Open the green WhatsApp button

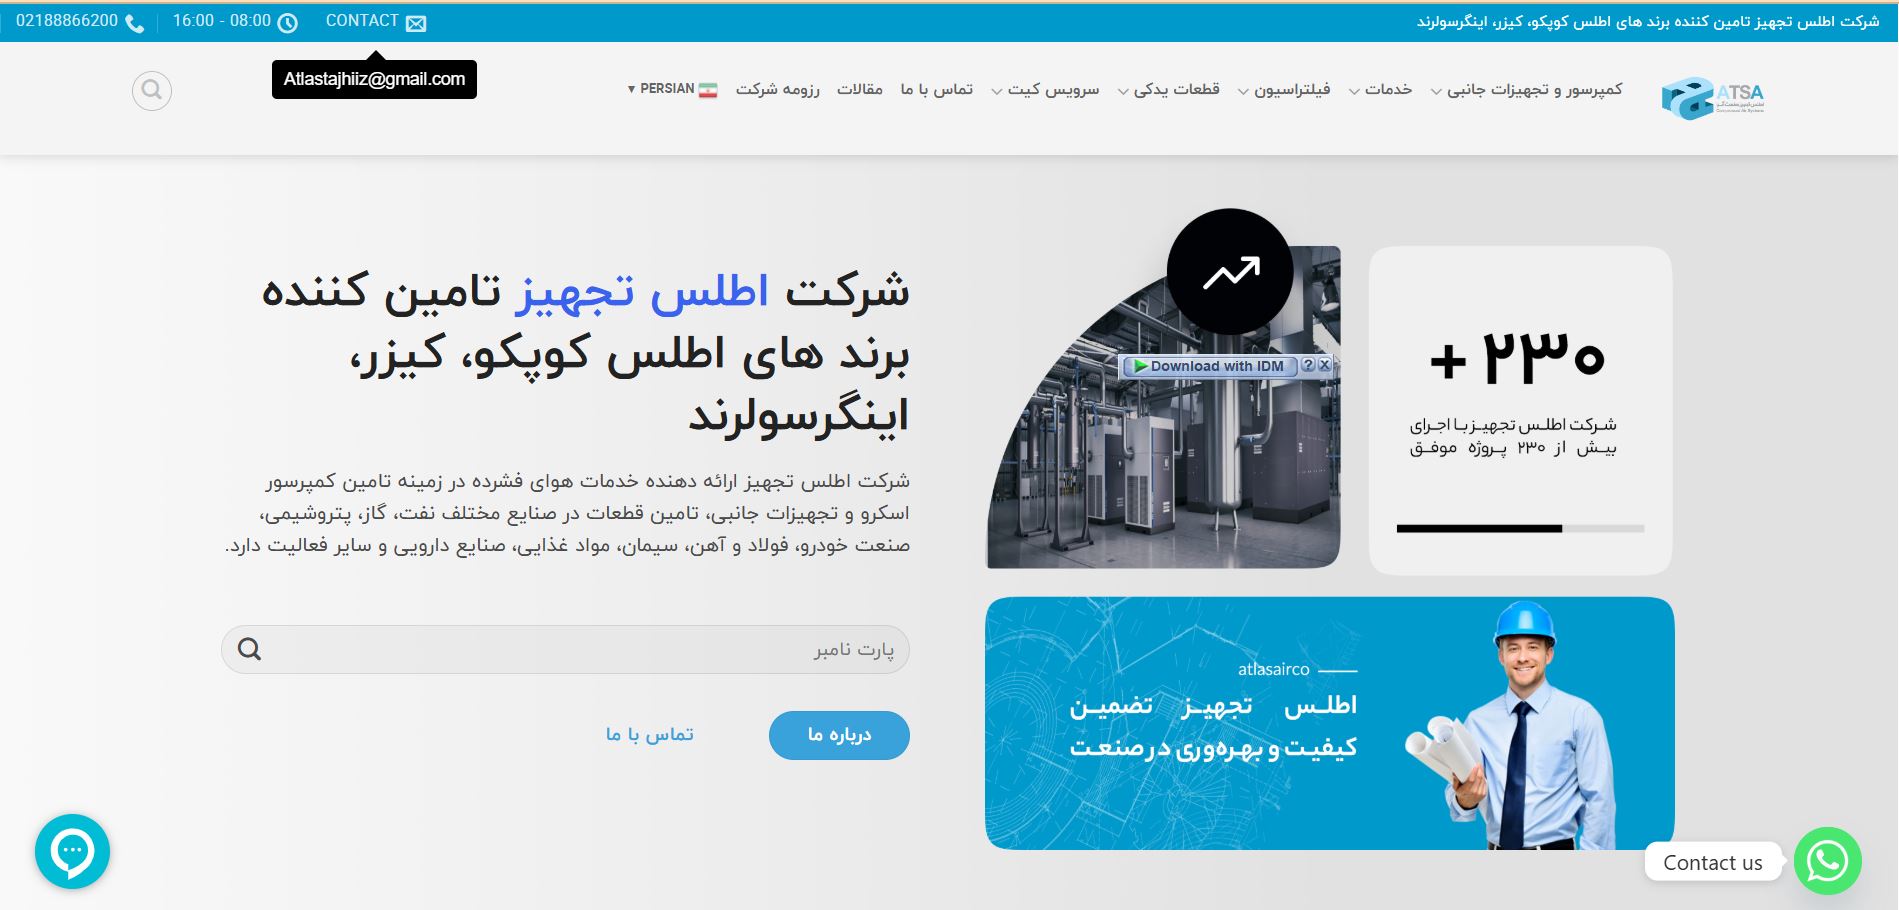1827,861
